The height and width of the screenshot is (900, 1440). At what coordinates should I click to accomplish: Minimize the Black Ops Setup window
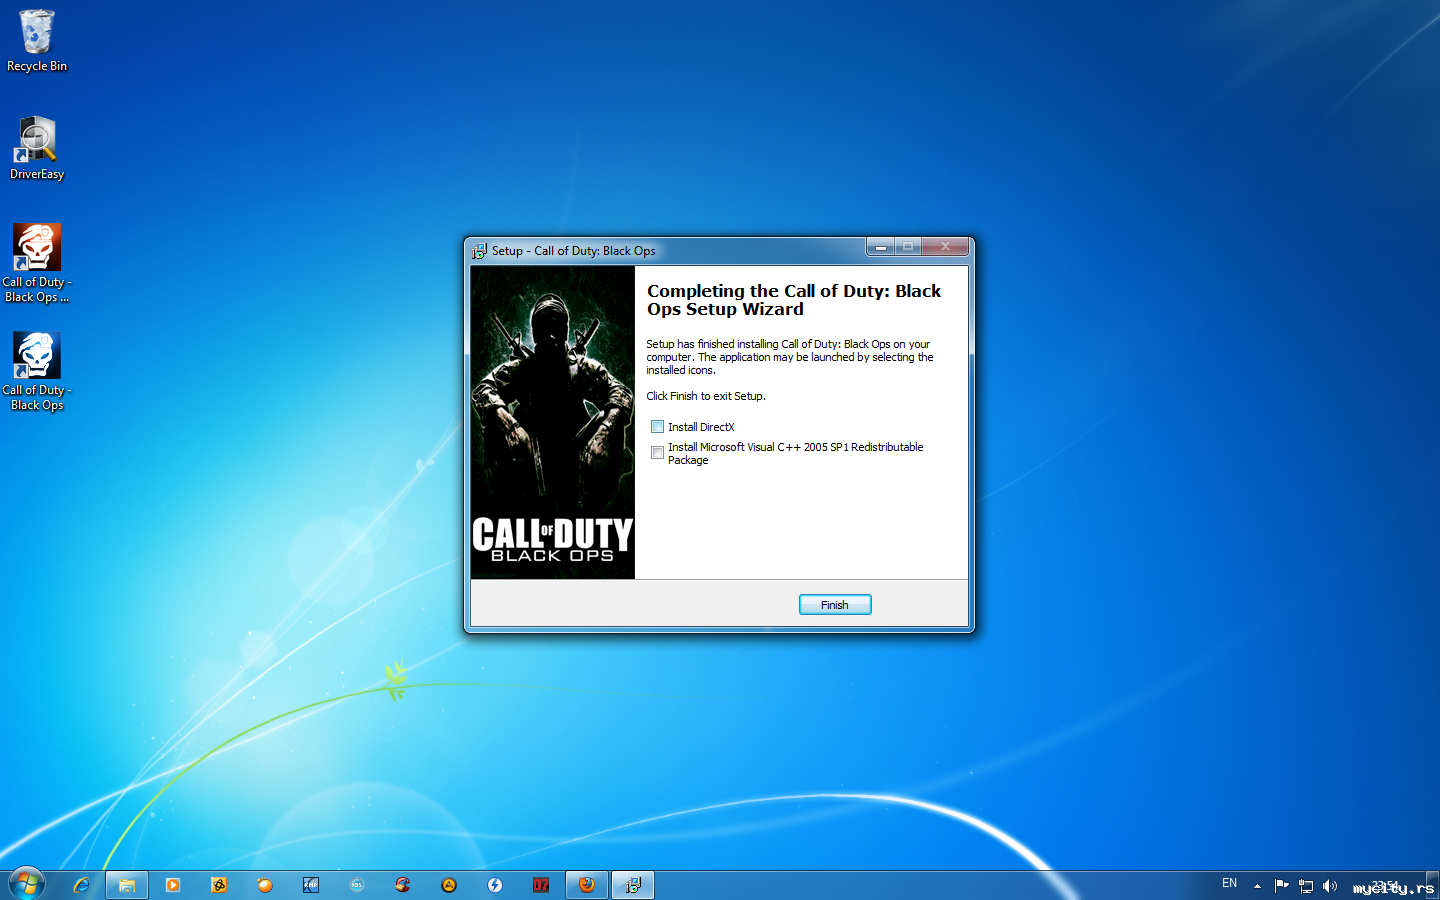[x=880, y=247]
